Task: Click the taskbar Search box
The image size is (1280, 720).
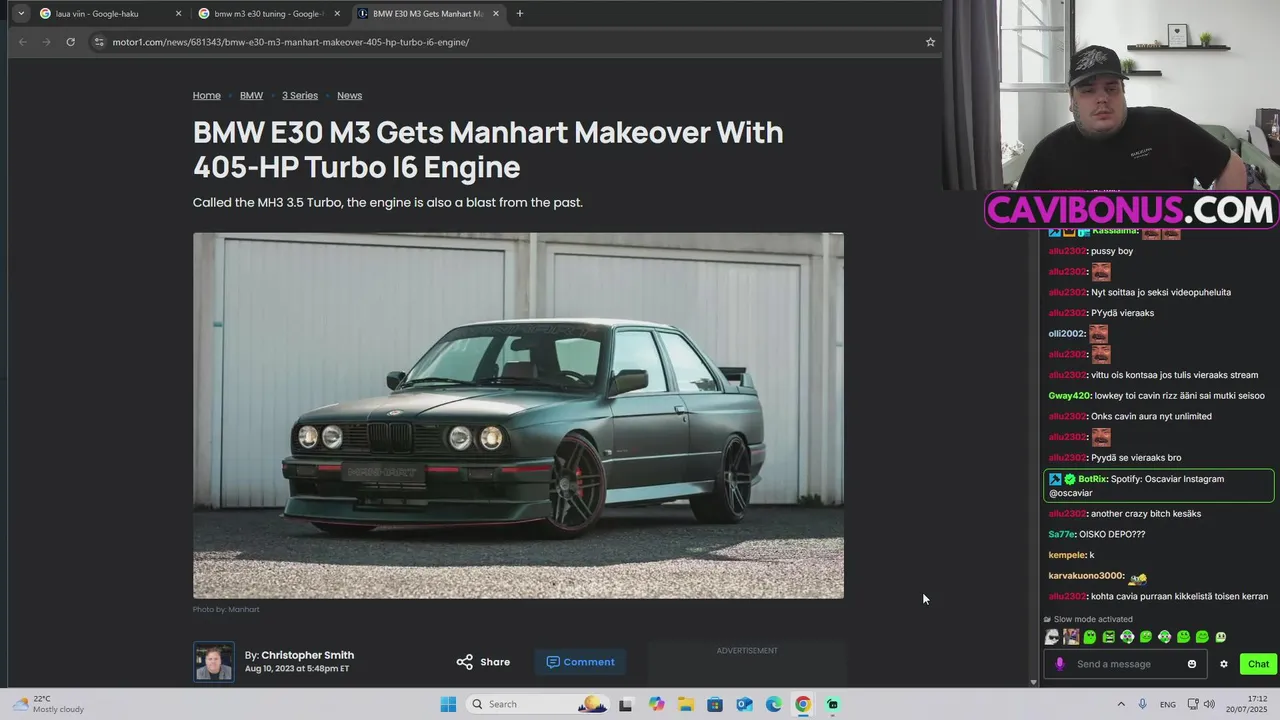Action: pos(539,704)
